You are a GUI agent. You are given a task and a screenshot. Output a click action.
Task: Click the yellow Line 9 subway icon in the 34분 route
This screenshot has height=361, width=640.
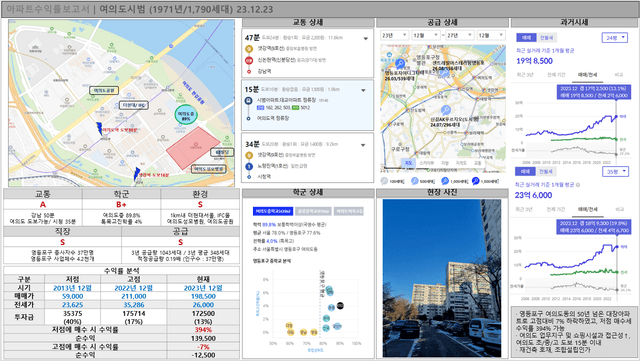coord(249,155)
